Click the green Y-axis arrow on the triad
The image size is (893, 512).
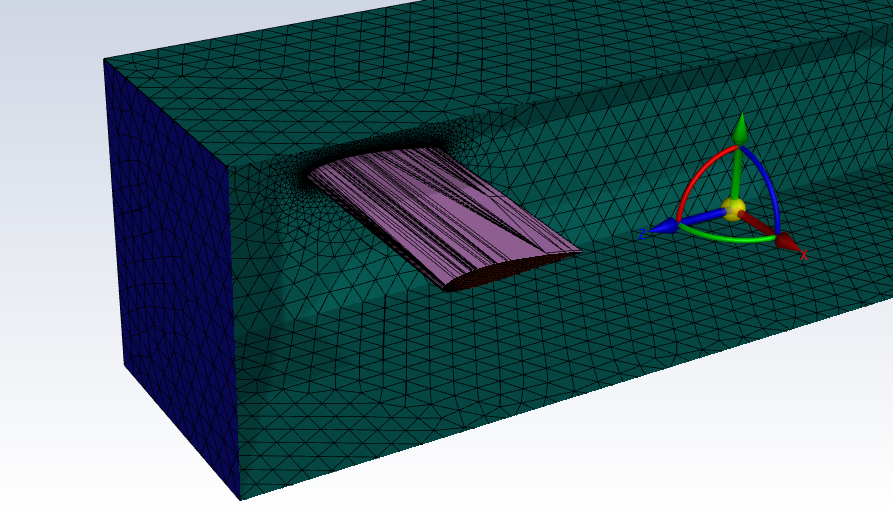tap(741, 130)
